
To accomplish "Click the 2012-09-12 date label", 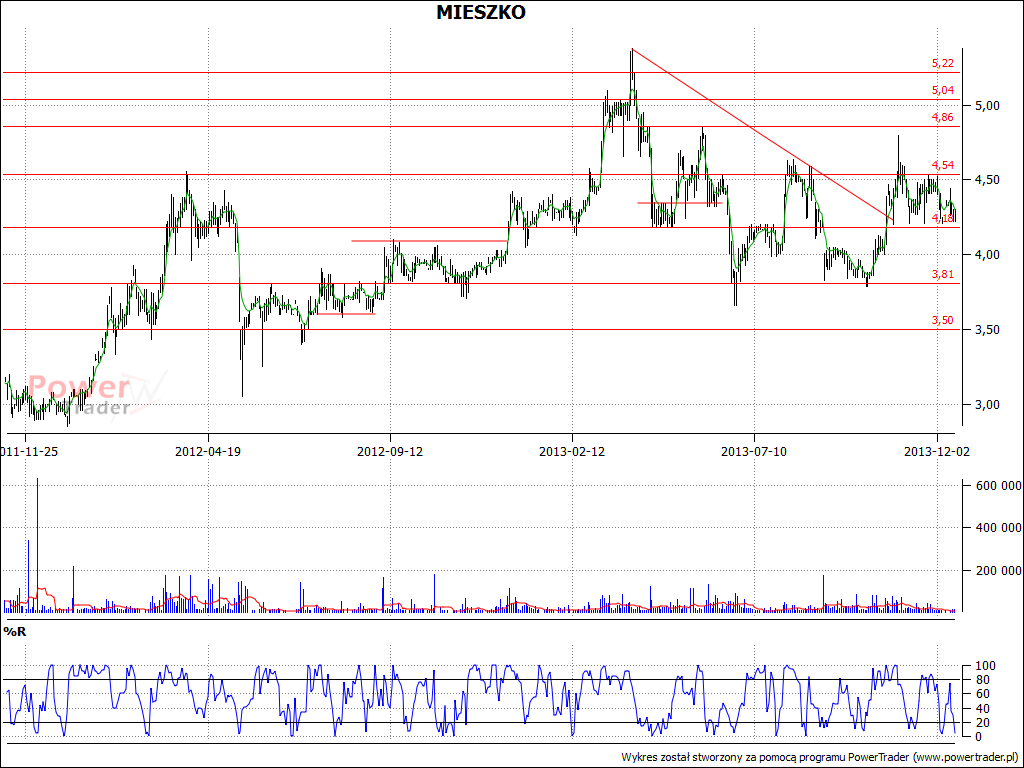I will (x=390, y=452).
